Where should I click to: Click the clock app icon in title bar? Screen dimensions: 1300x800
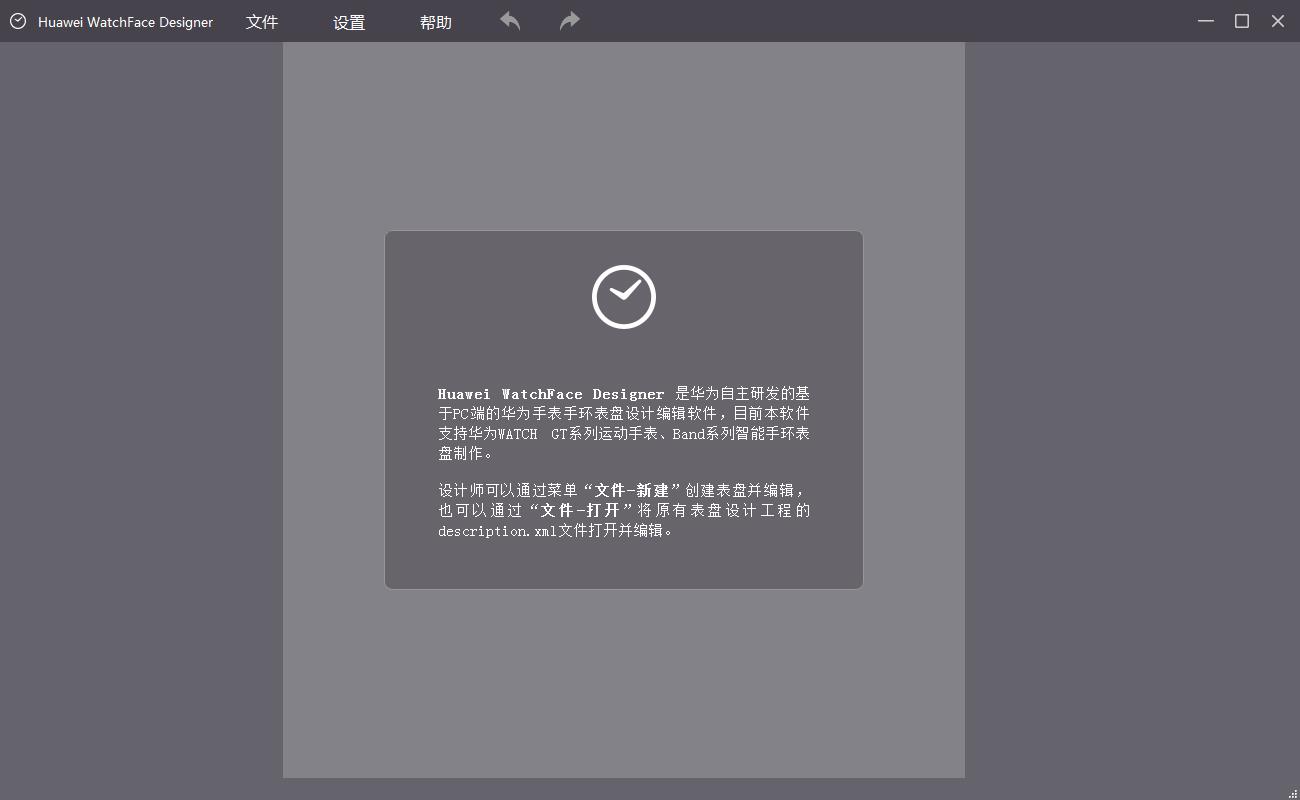tap(18, 21)
